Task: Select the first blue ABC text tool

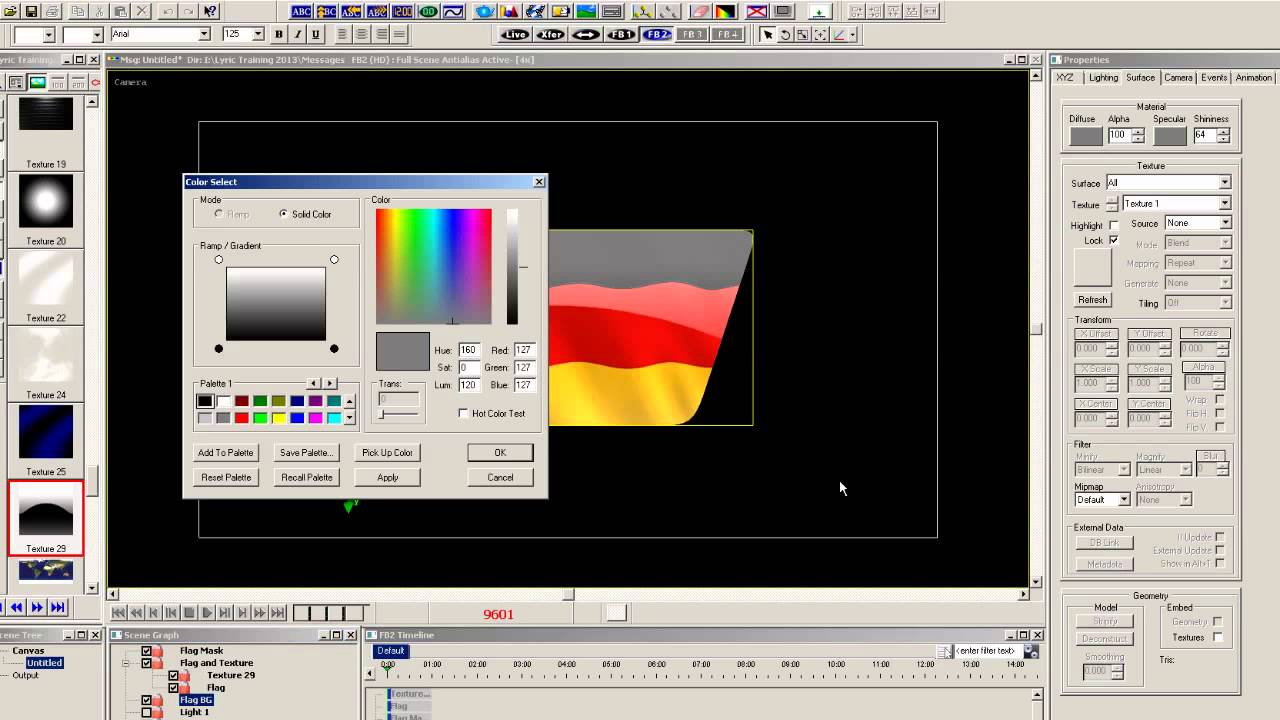Action: click(301, 11)
